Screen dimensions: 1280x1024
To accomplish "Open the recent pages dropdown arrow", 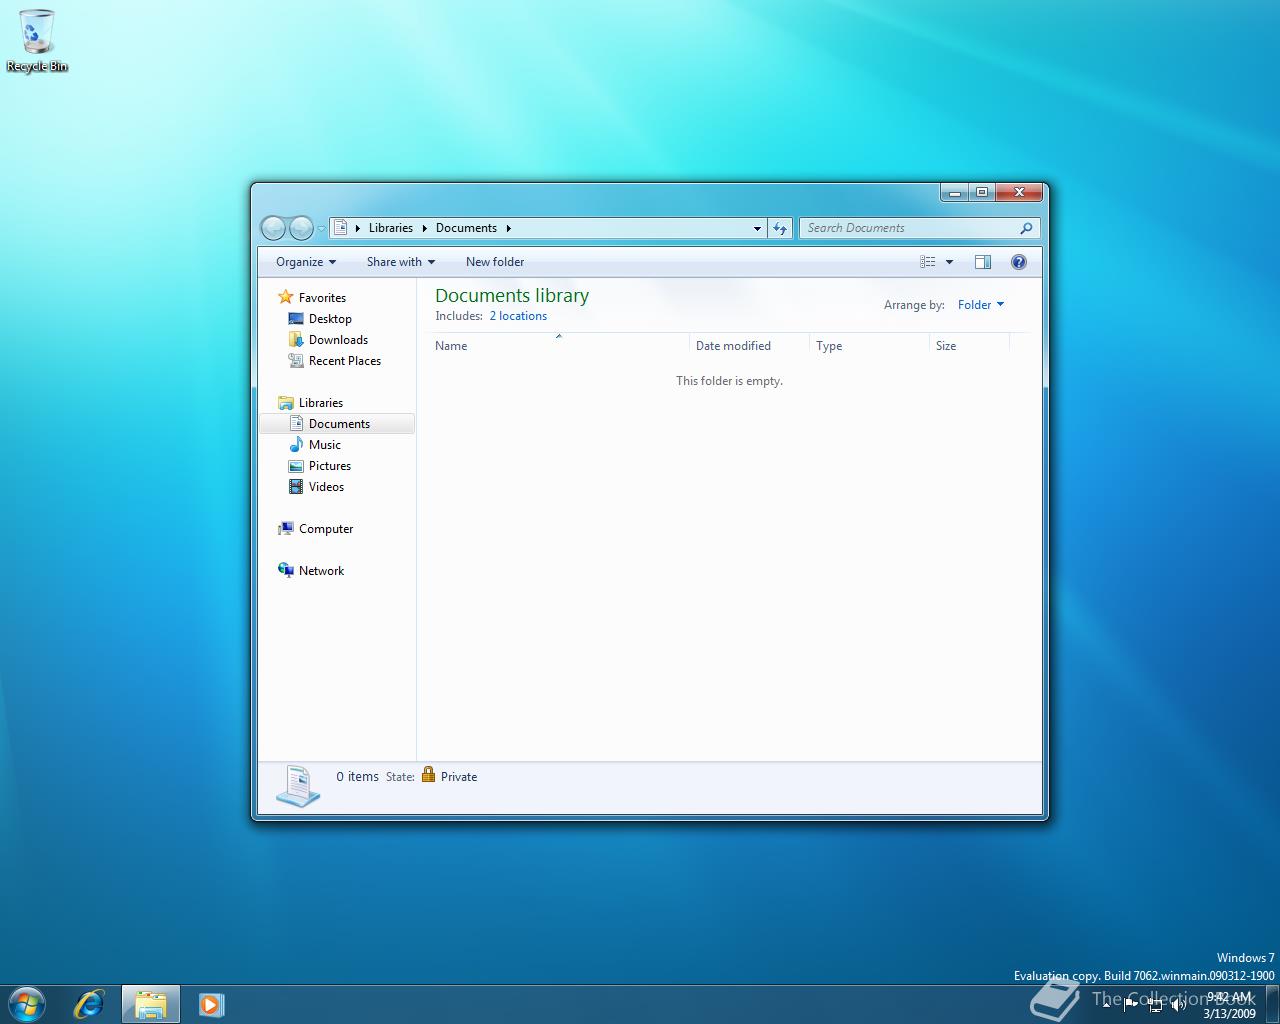I will (x=321, y=229).
